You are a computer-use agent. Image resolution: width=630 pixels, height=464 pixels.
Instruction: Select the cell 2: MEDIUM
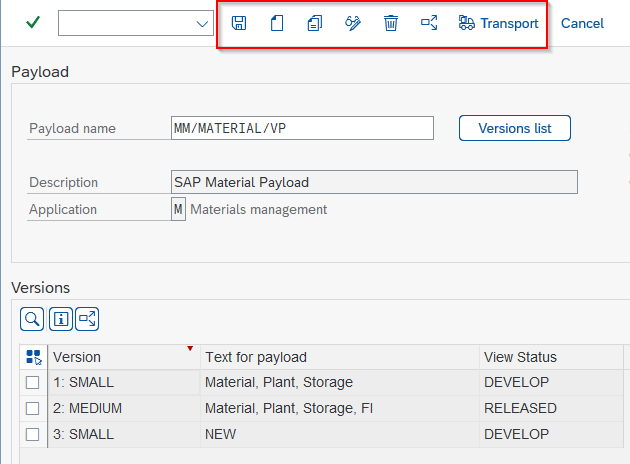pos(124,408)
